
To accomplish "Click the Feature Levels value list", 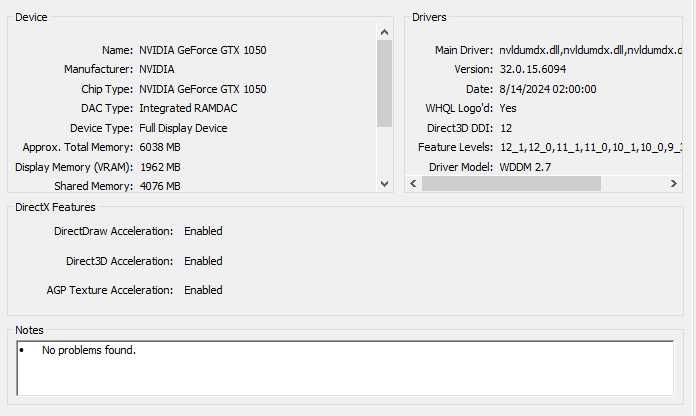I will (x=591, y=147).
